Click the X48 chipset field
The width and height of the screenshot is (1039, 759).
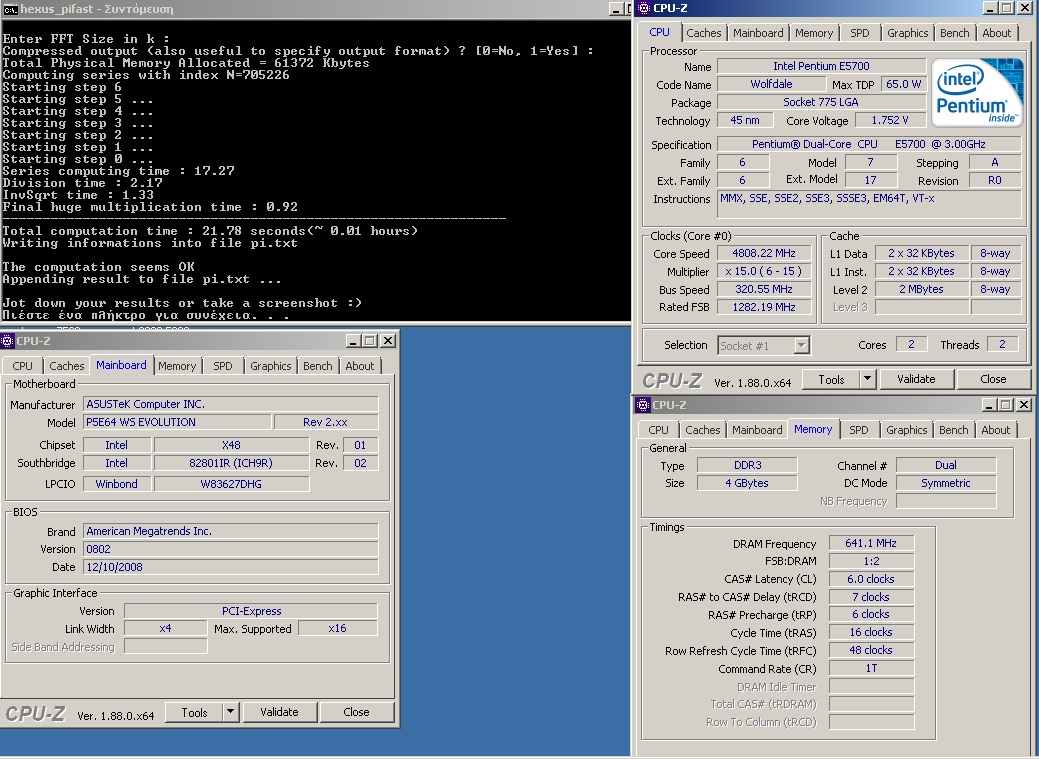(x=231, y=445)
